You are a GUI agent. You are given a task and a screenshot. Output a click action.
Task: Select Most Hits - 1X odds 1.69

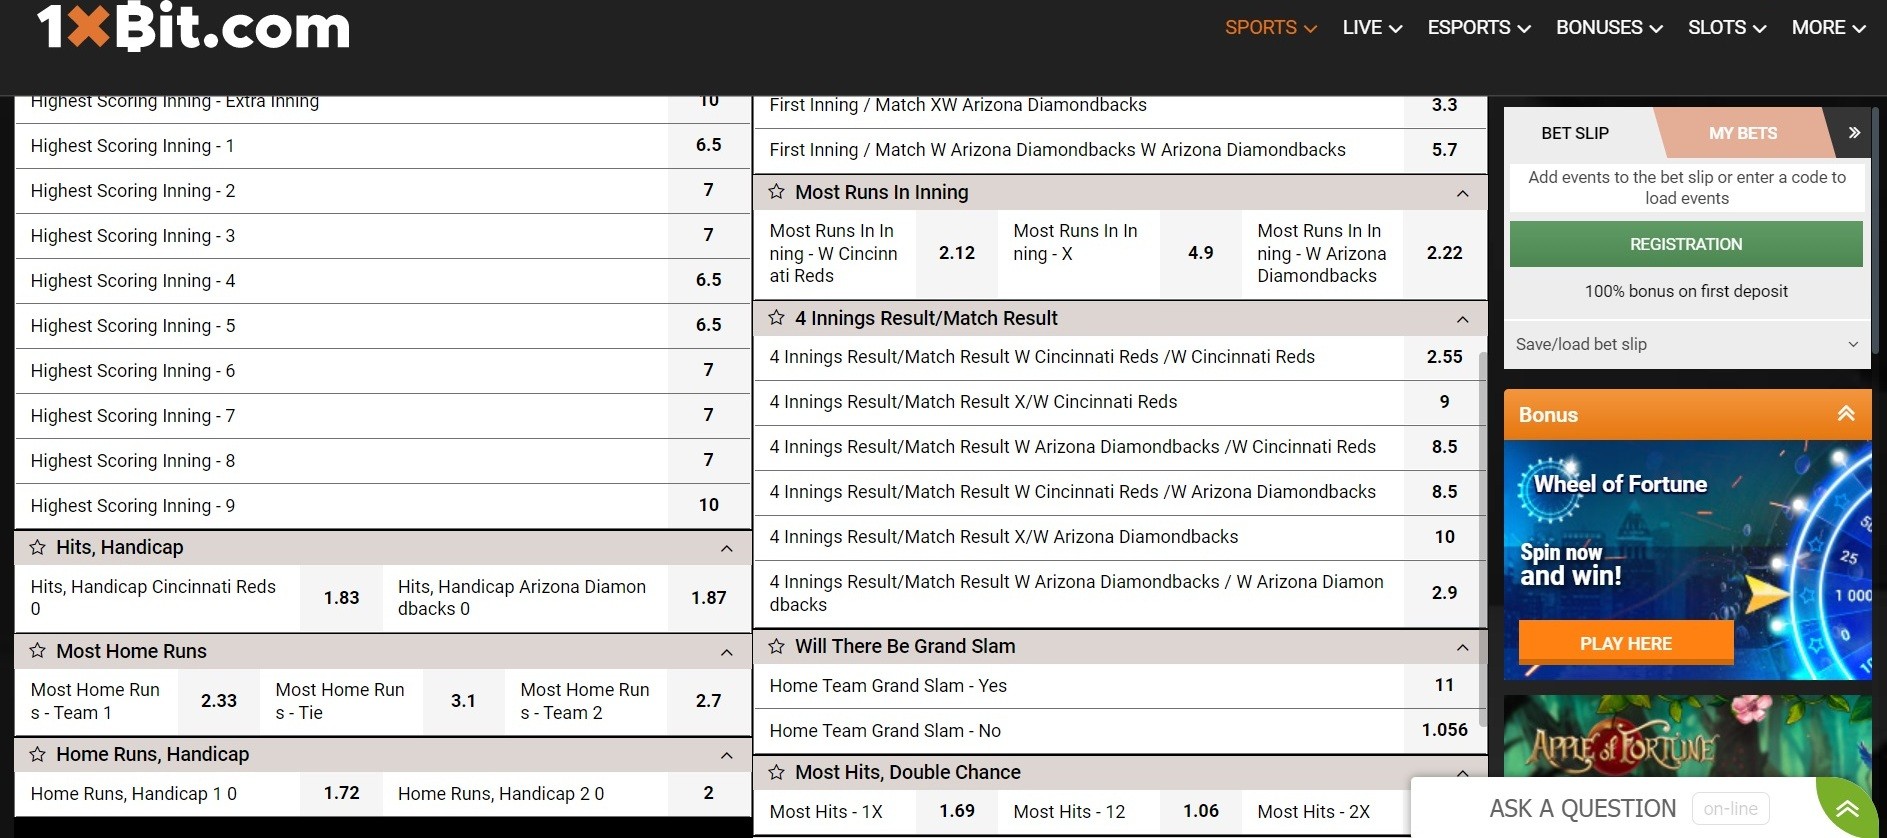(x=956, y=811)
